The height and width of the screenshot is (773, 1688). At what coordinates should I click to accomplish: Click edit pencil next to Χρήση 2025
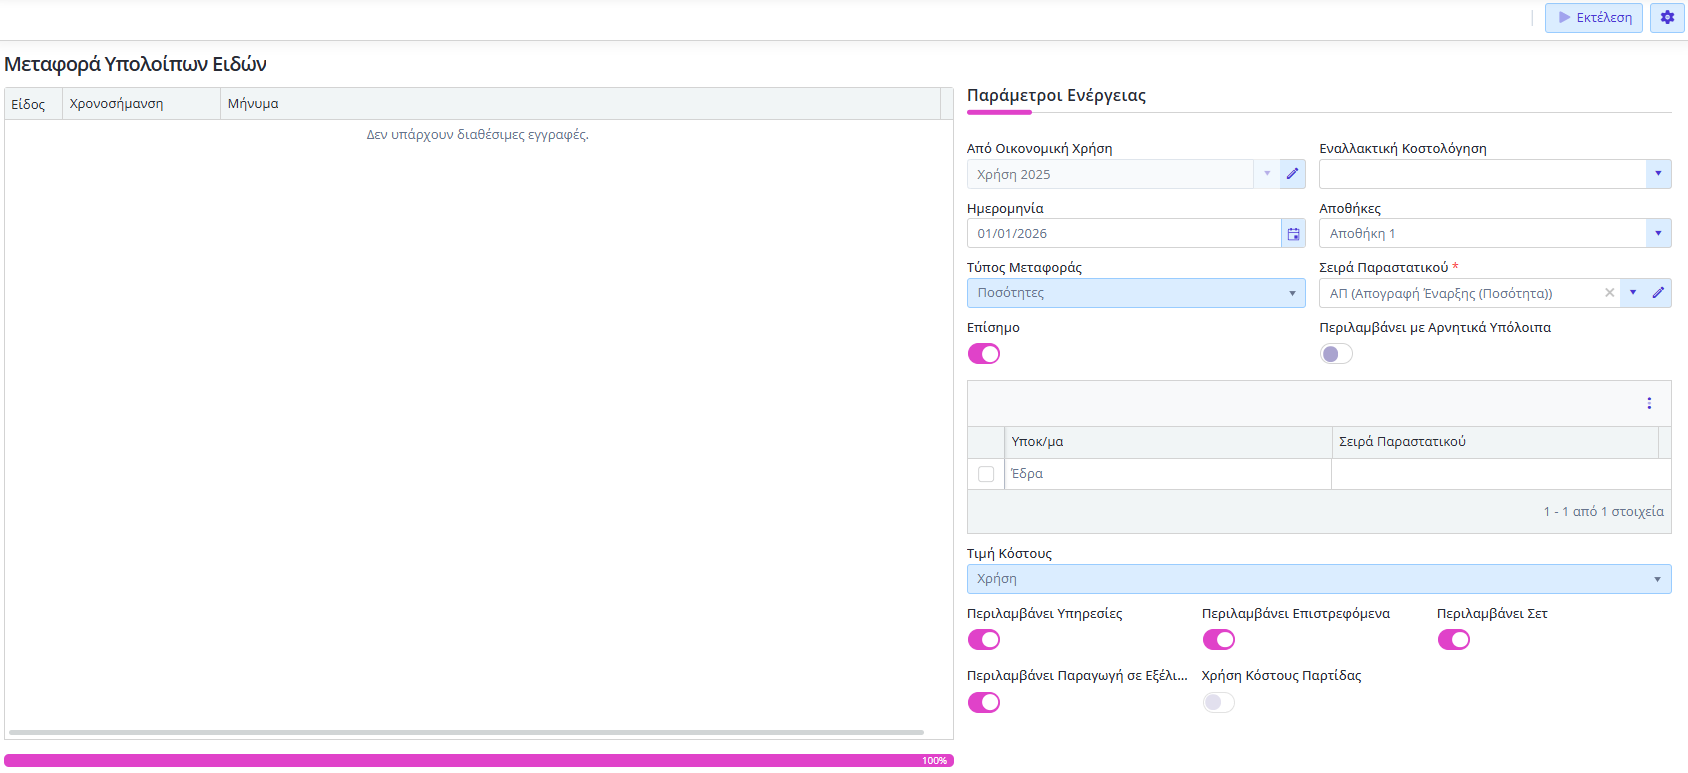pos(1292,174)
